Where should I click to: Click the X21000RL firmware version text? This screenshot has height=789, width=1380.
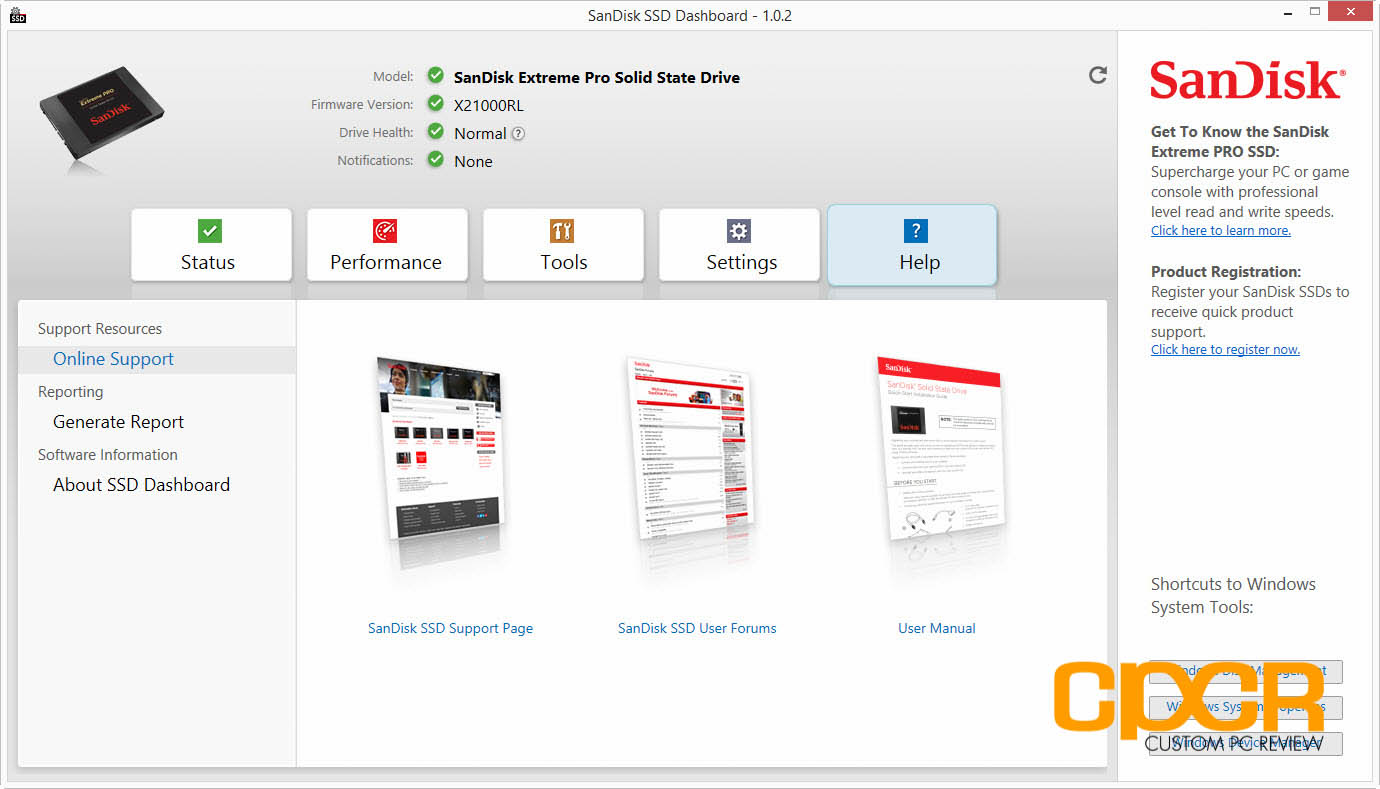489,105
